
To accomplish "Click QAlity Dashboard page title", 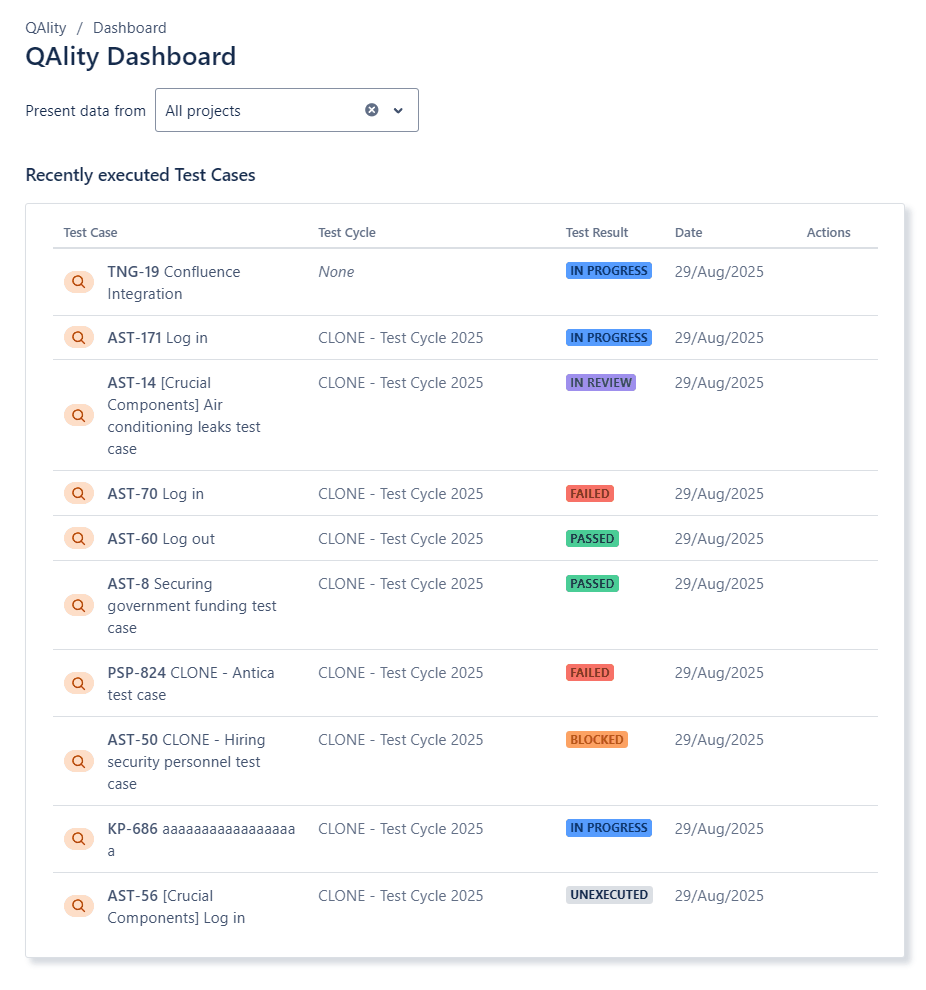I will [131, 56].
